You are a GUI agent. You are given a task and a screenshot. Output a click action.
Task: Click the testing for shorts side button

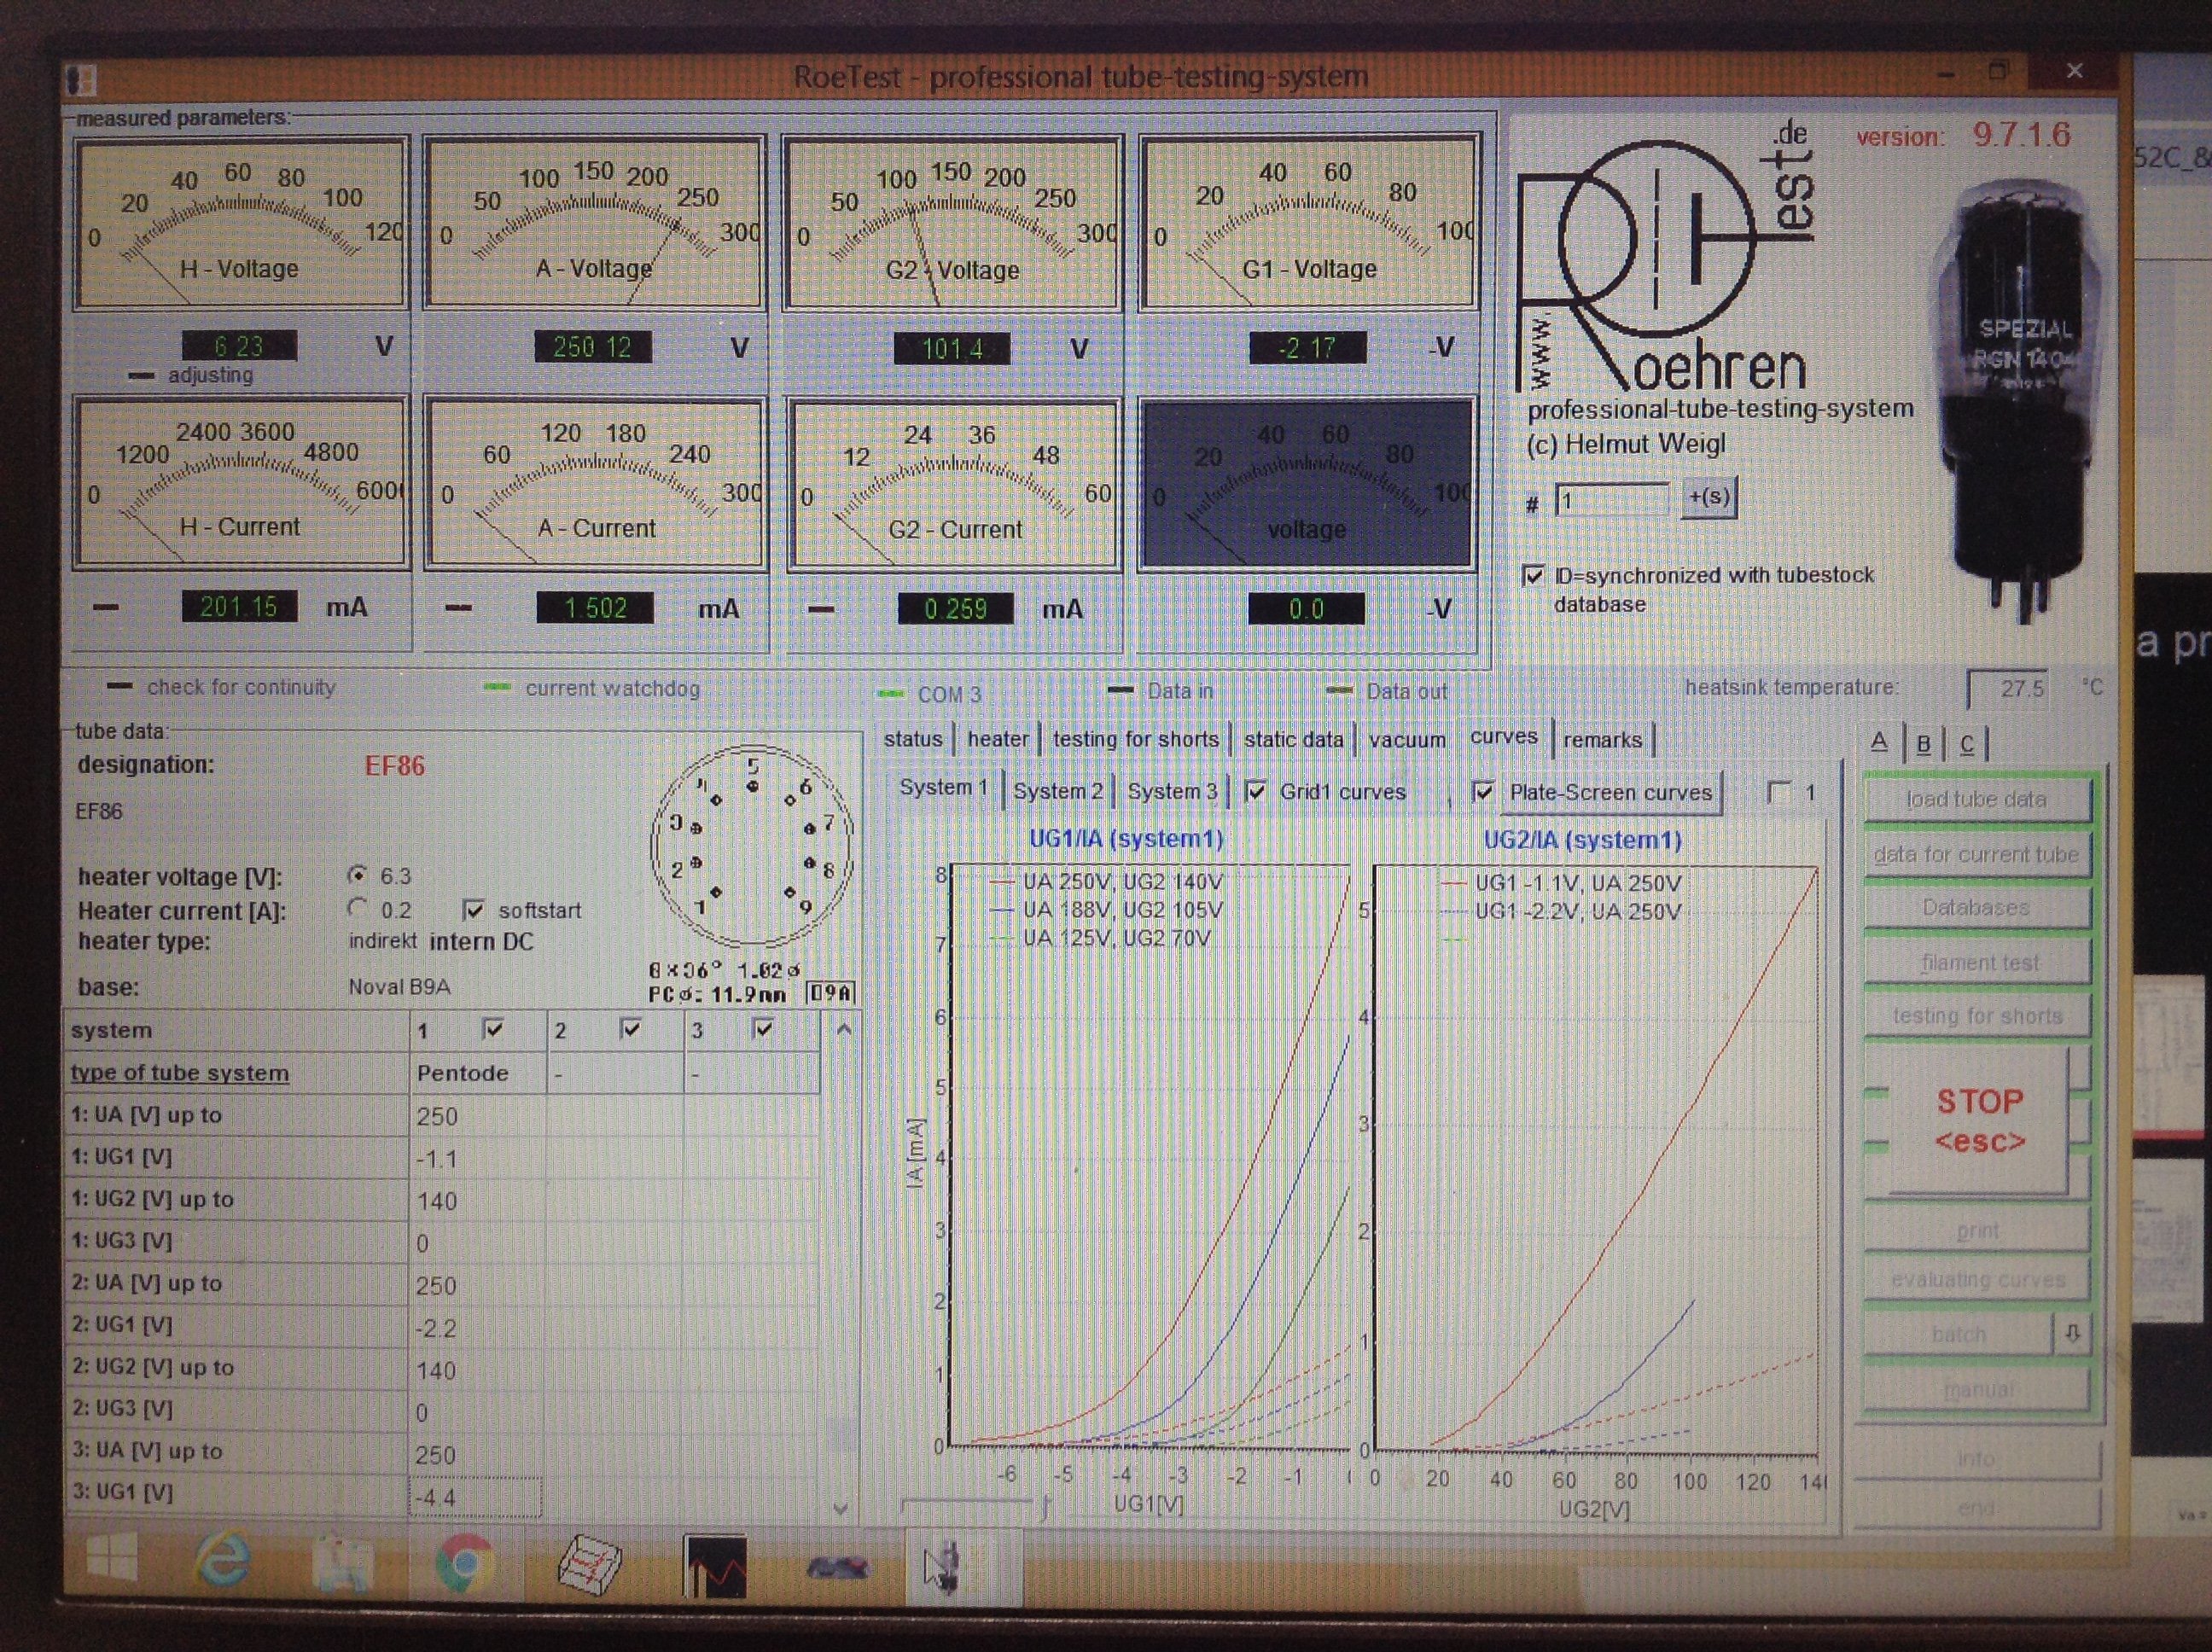1977,1015
